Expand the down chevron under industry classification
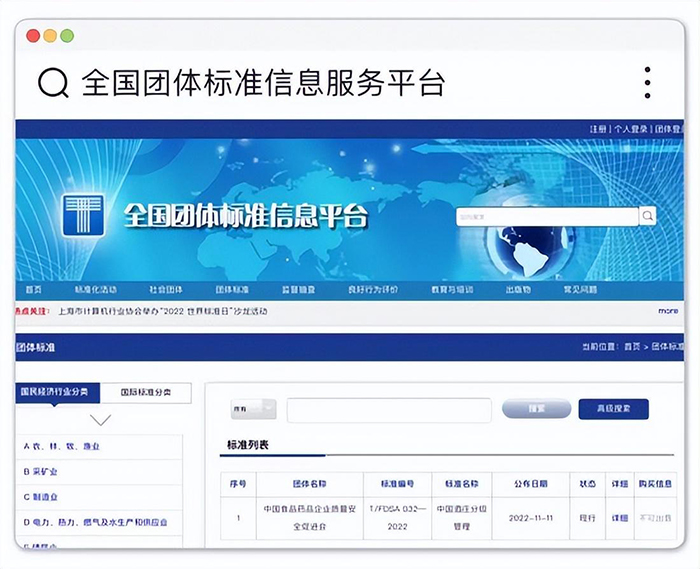The image size is (700, 569). (101, 420)
